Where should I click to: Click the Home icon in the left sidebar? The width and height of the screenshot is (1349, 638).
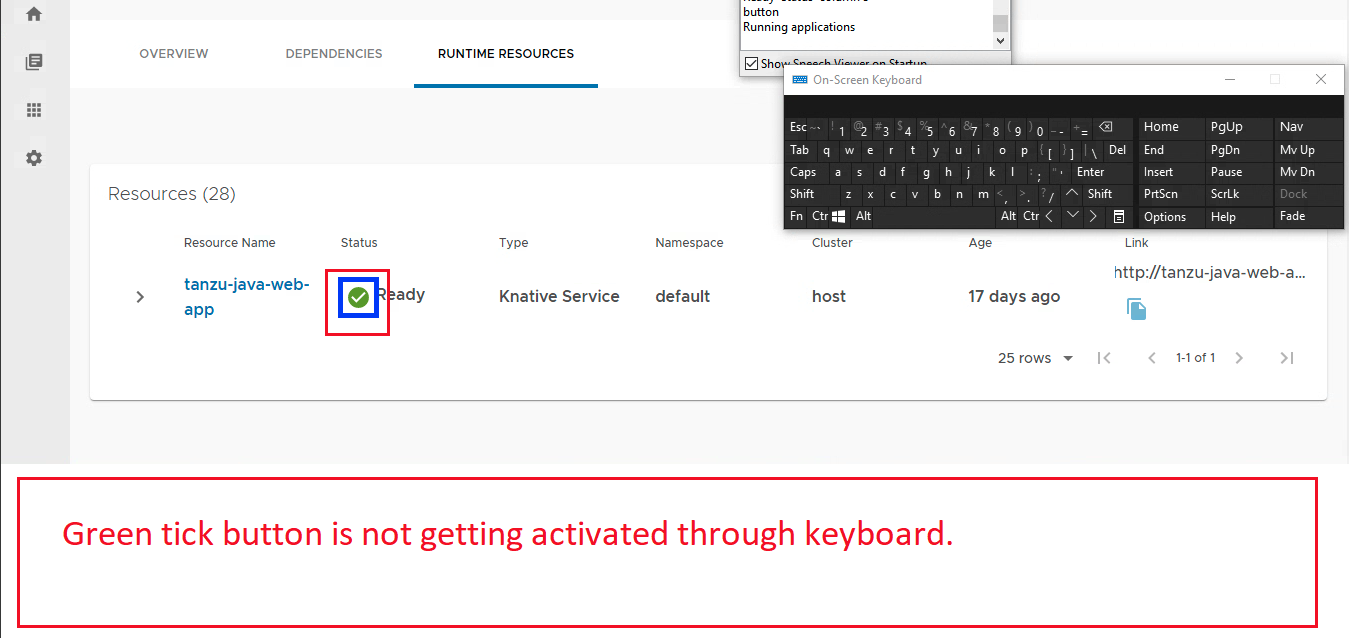(33, 15)
